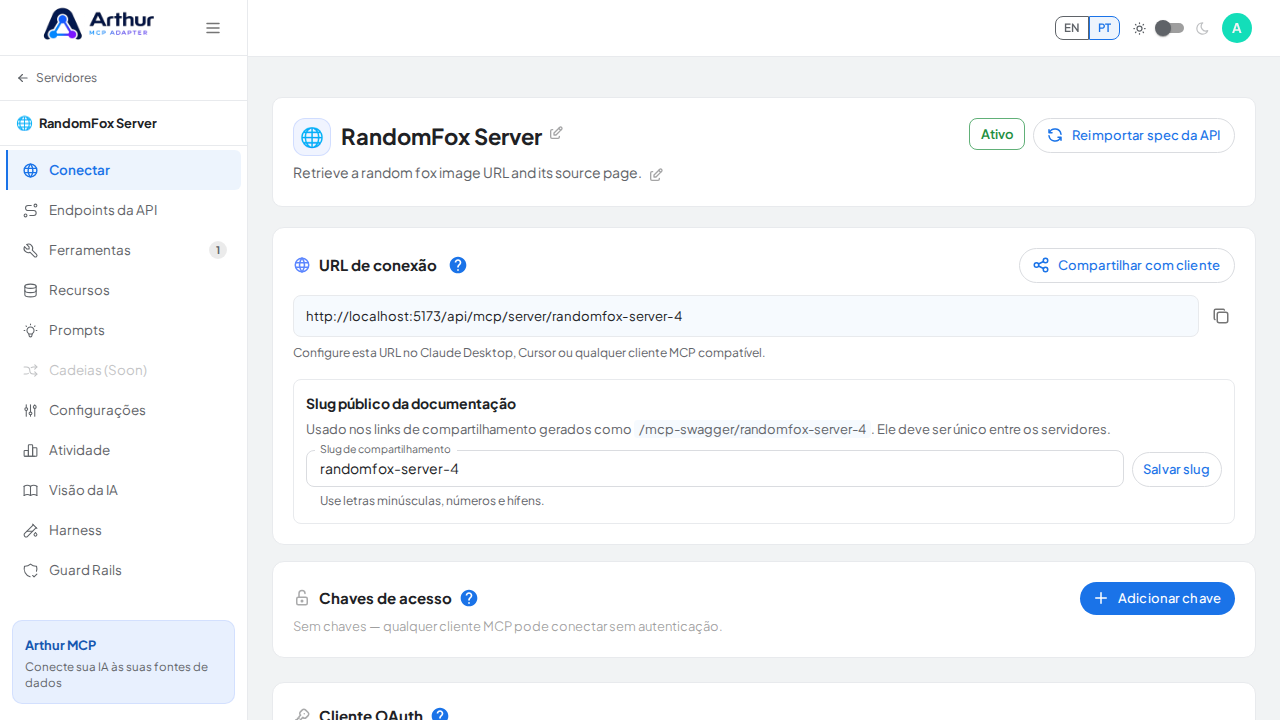Viewport: 1280px width, 720px height.
Task: Open the Atividade section
Action: [123, 450]
